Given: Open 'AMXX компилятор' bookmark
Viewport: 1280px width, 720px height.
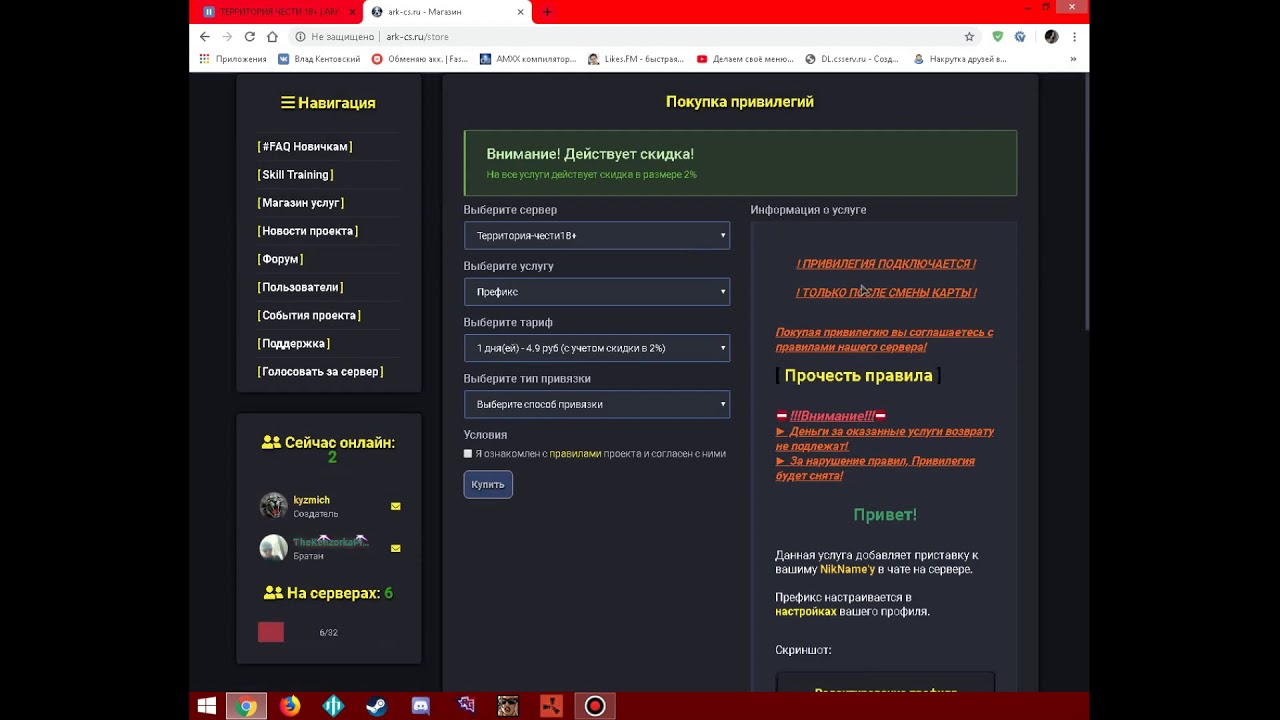Looking at the screenshot, I should 528,59.
